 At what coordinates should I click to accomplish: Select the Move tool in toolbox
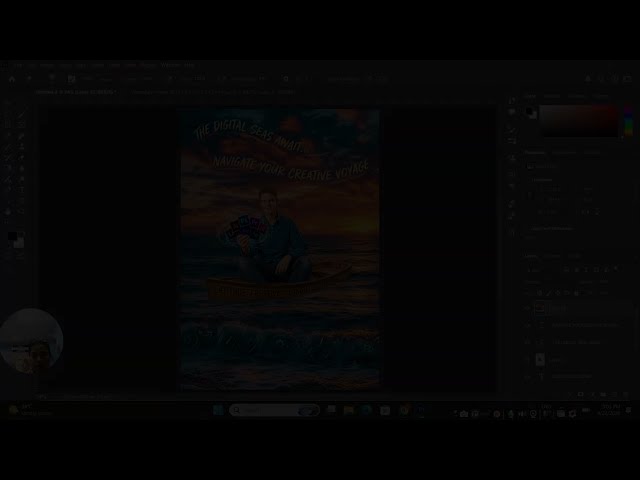tap(8, 105)
